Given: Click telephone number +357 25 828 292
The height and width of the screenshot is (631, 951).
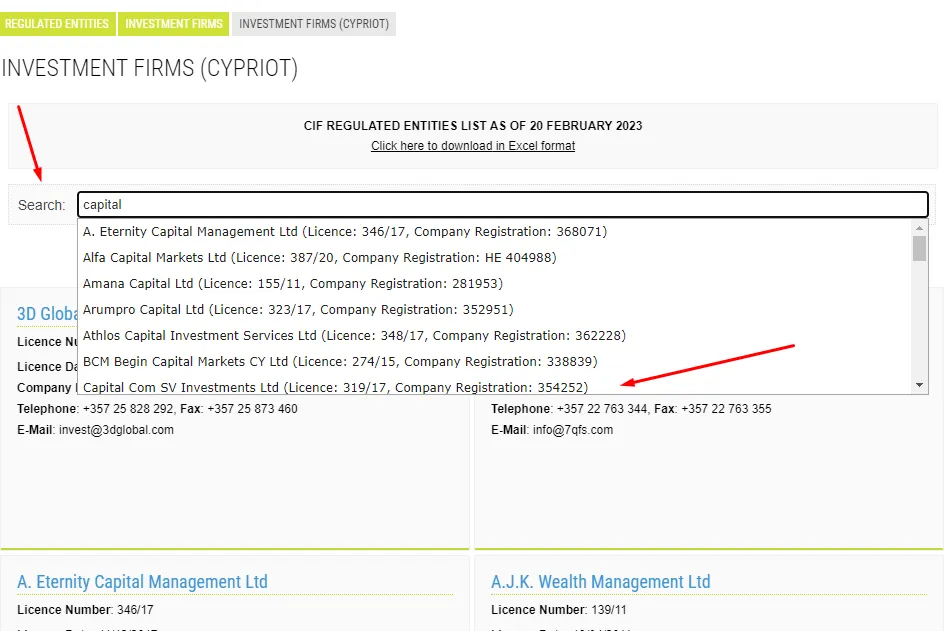Looking at the screenshot, I should click(x=128, y=409).
